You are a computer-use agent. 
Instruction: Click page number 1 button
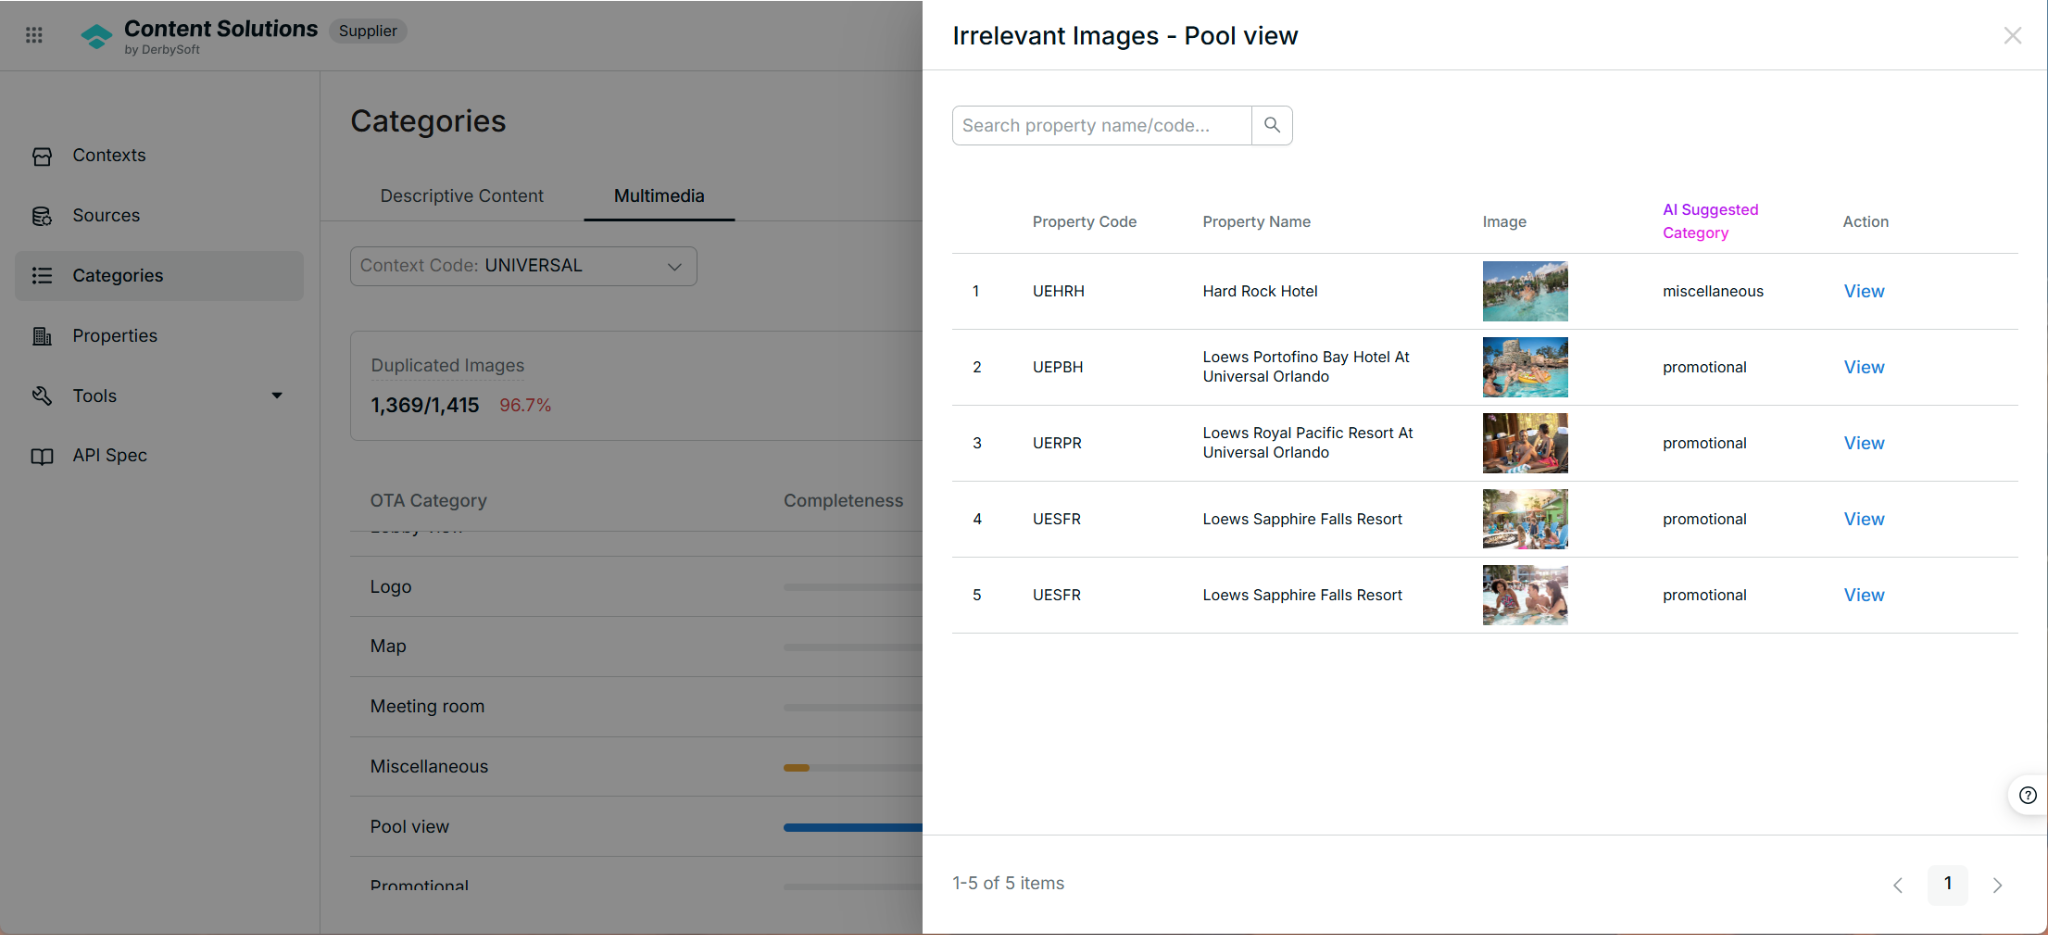(1947, 884)
